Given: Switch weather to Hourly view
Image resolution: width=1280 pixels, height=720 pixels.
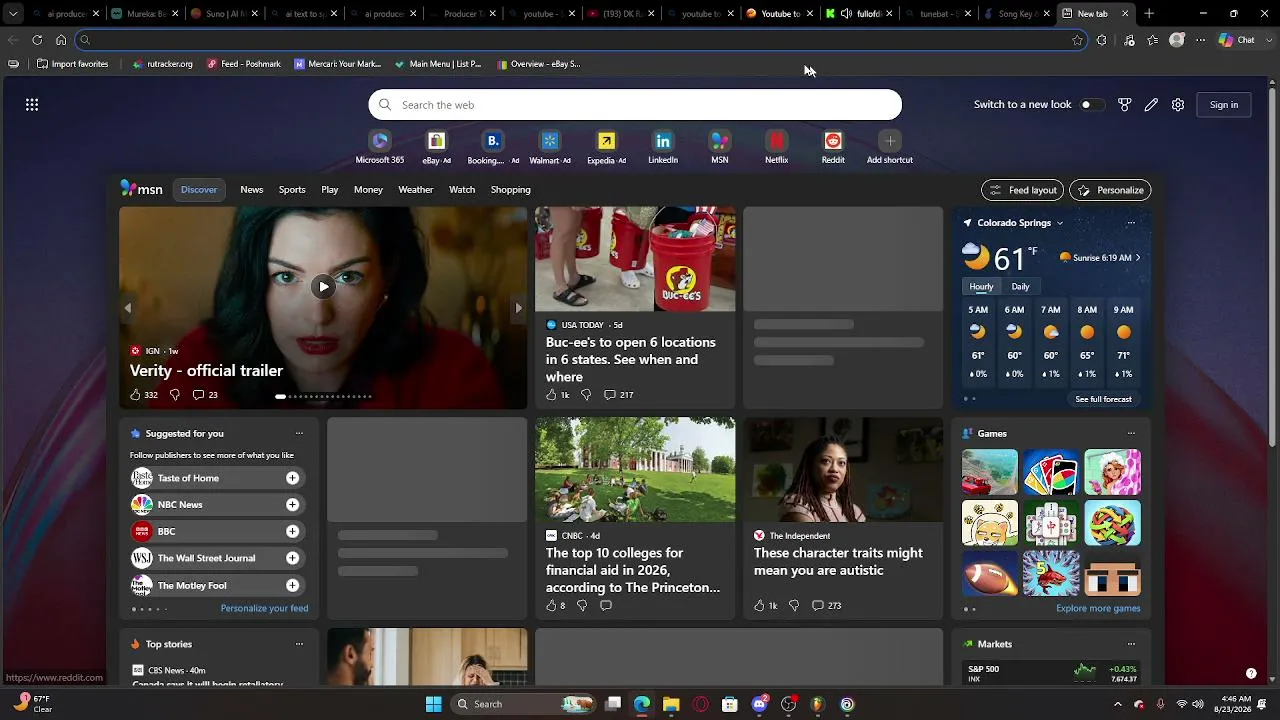Looking at the screenshot, I should tap(981, 287).
